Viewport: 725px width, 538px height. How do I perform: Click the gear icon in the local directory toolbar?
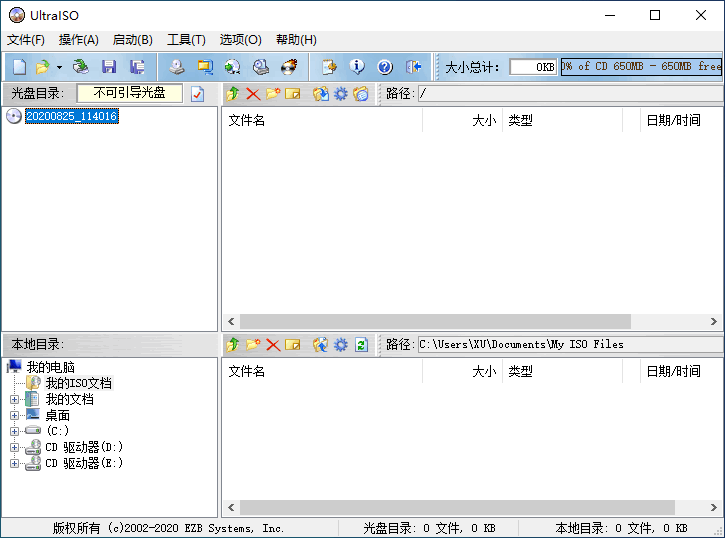point(341,345)
